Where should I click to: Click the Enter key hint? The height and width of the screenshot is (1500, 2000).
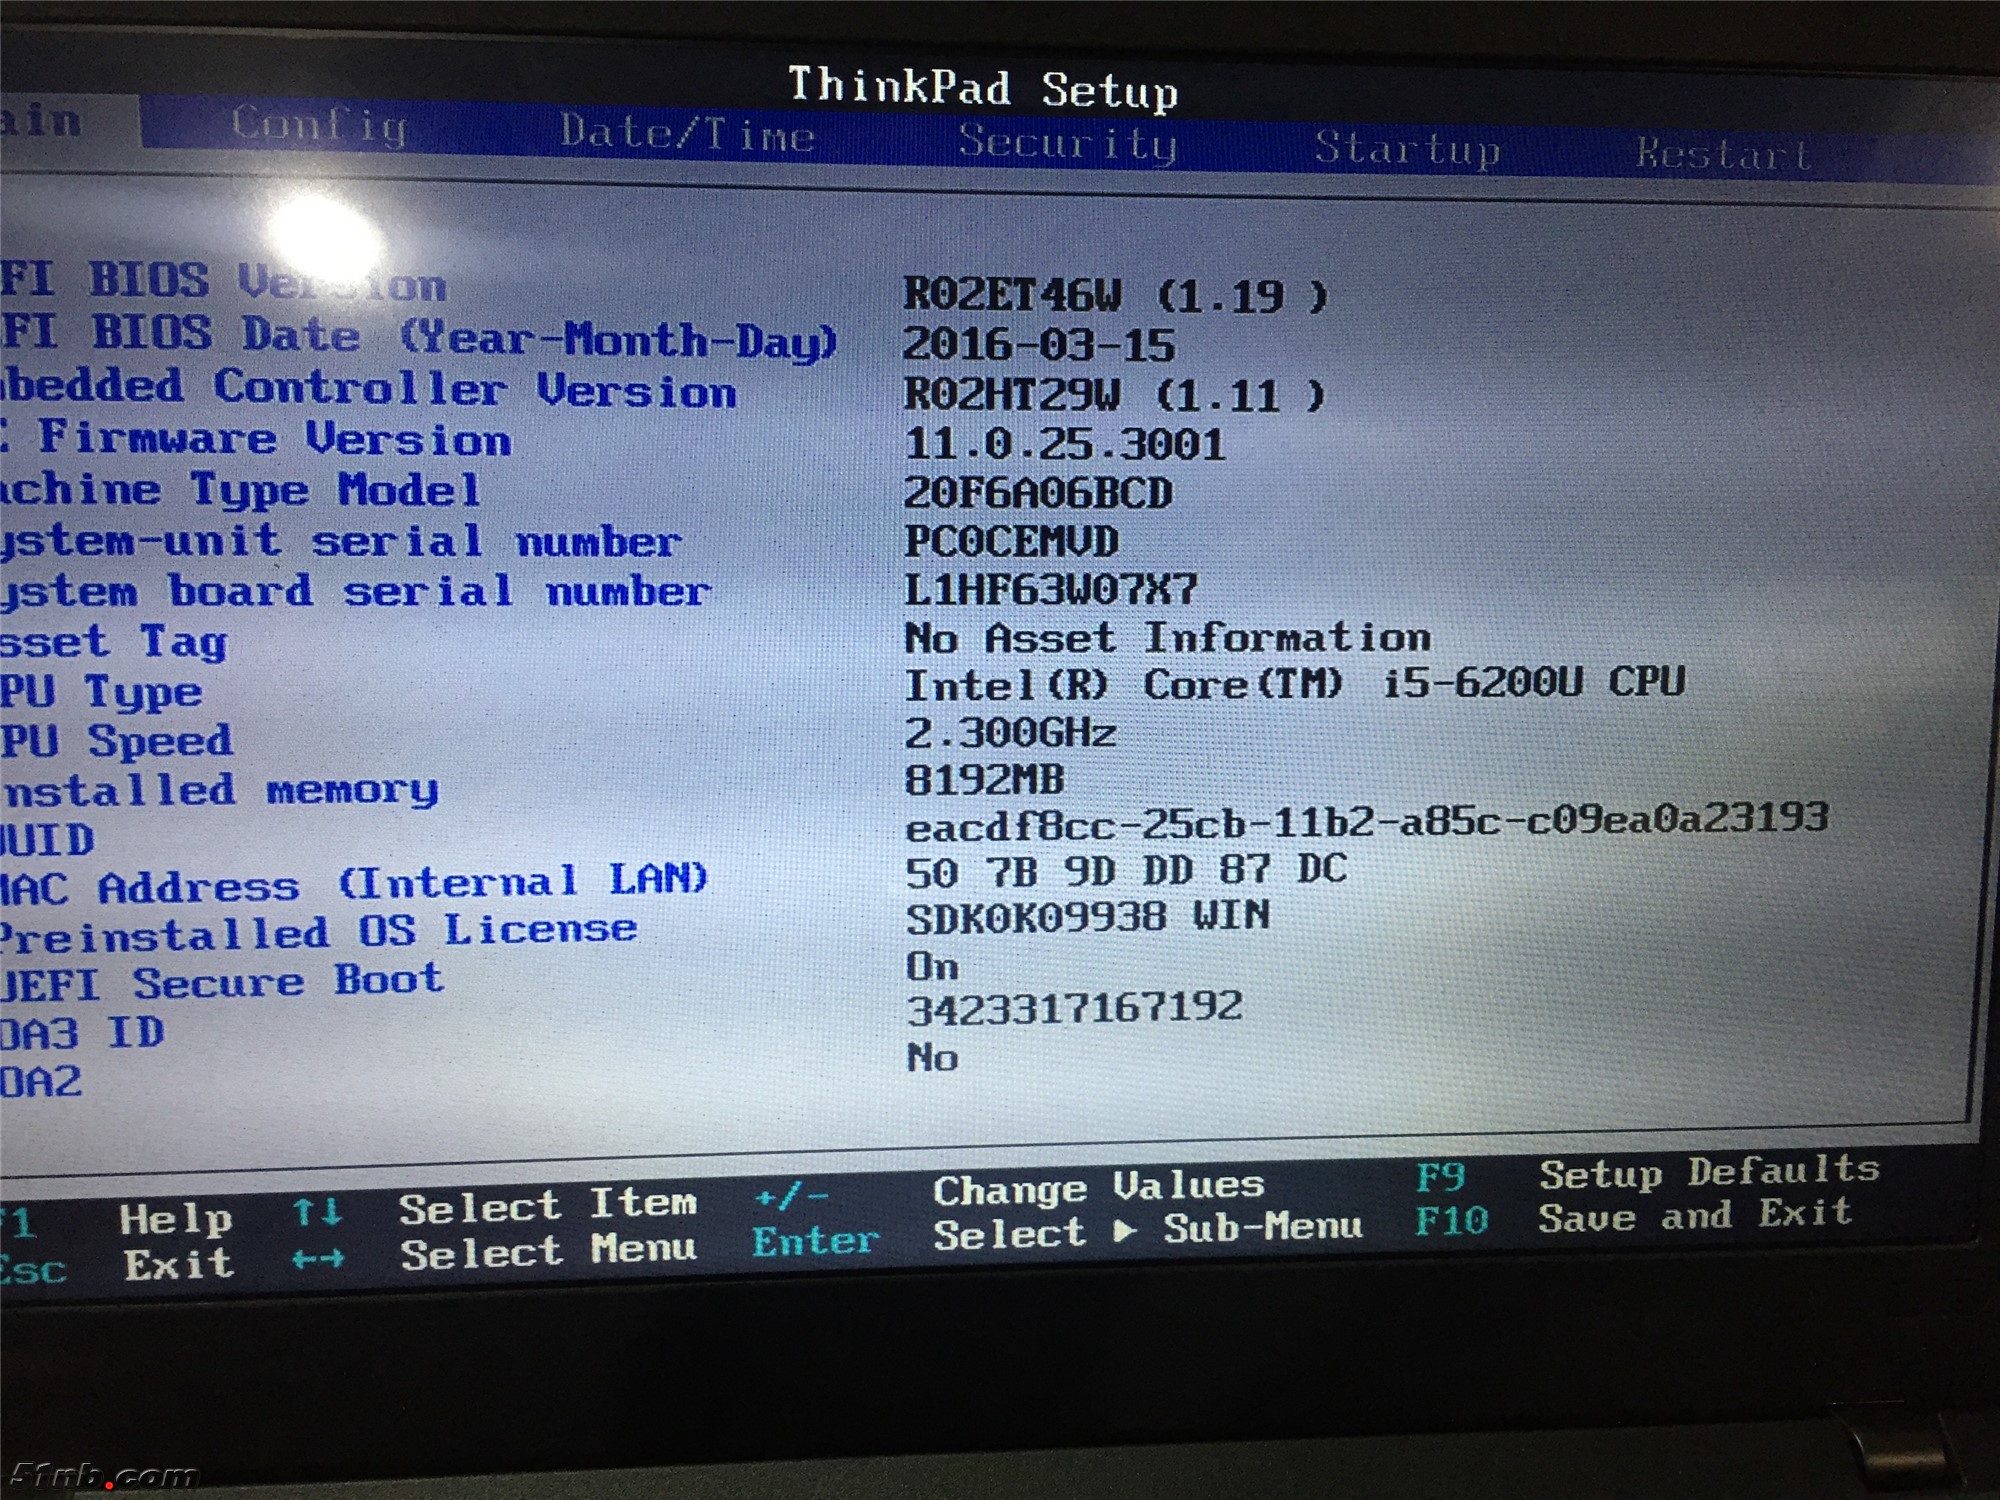(x=814, y=1242)
